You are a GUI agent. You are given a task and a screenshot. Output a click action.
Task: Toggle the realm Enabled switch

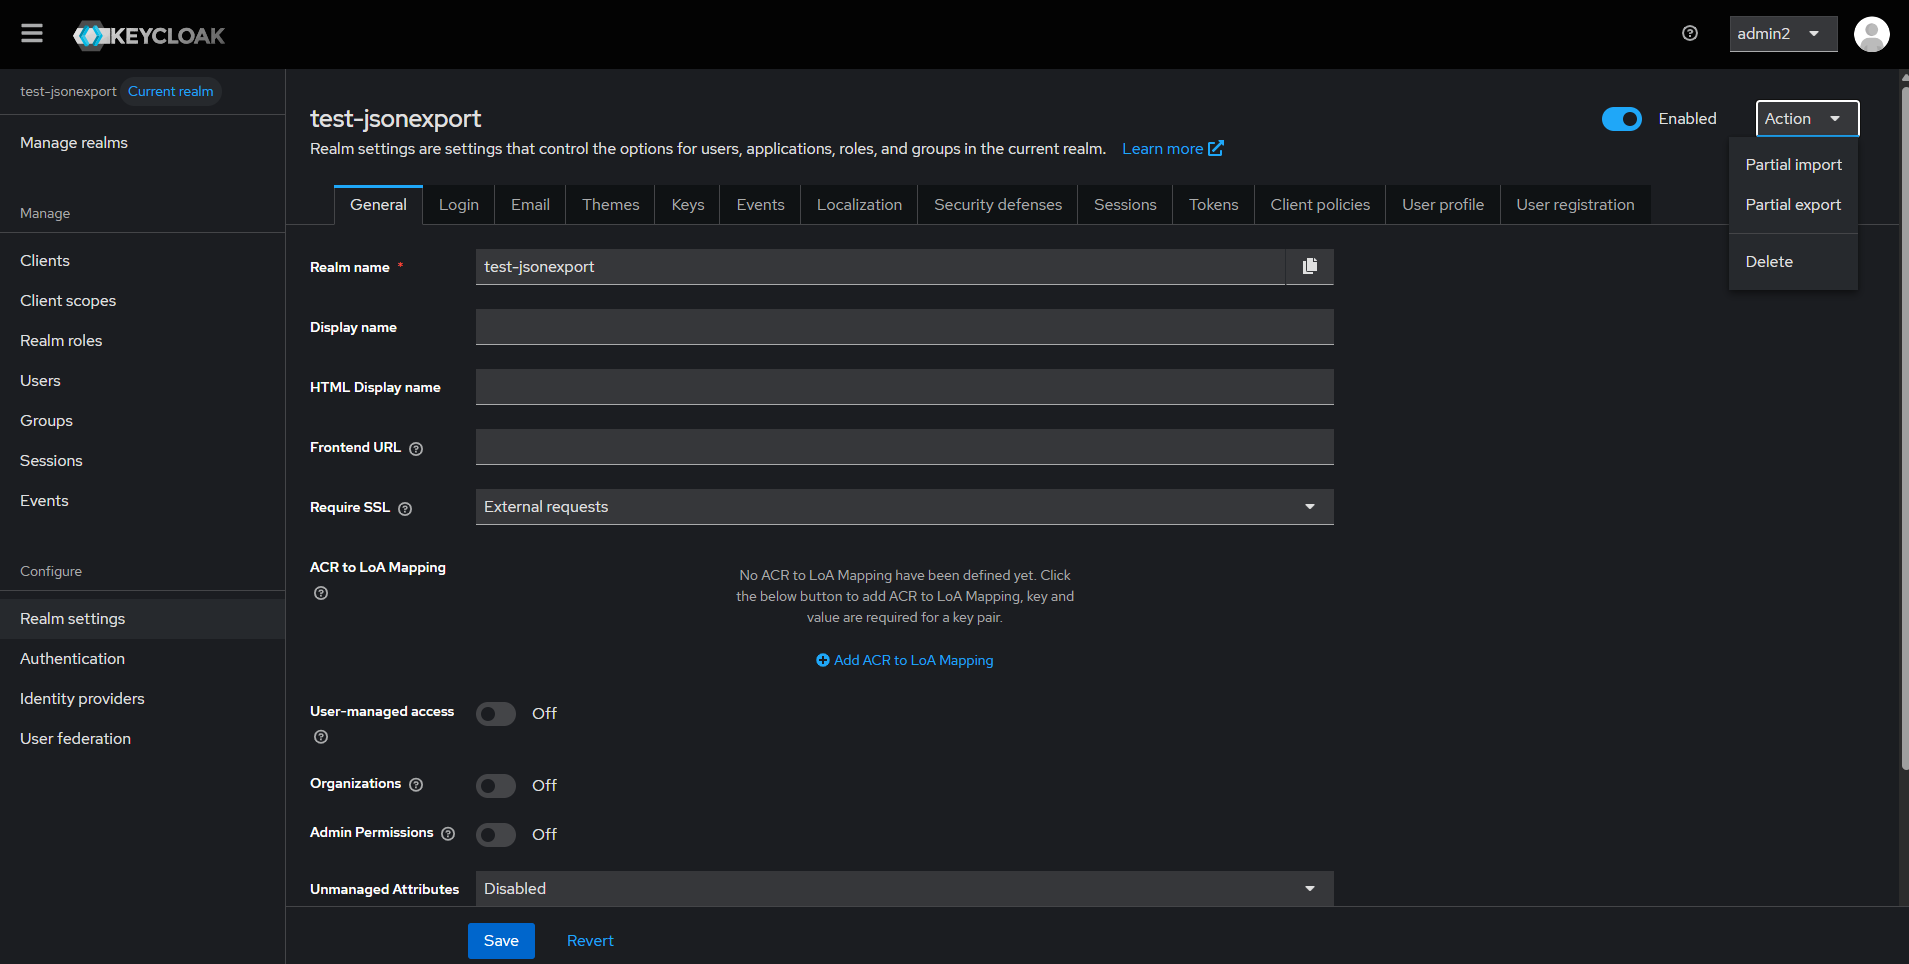(x=1621, y=119)
